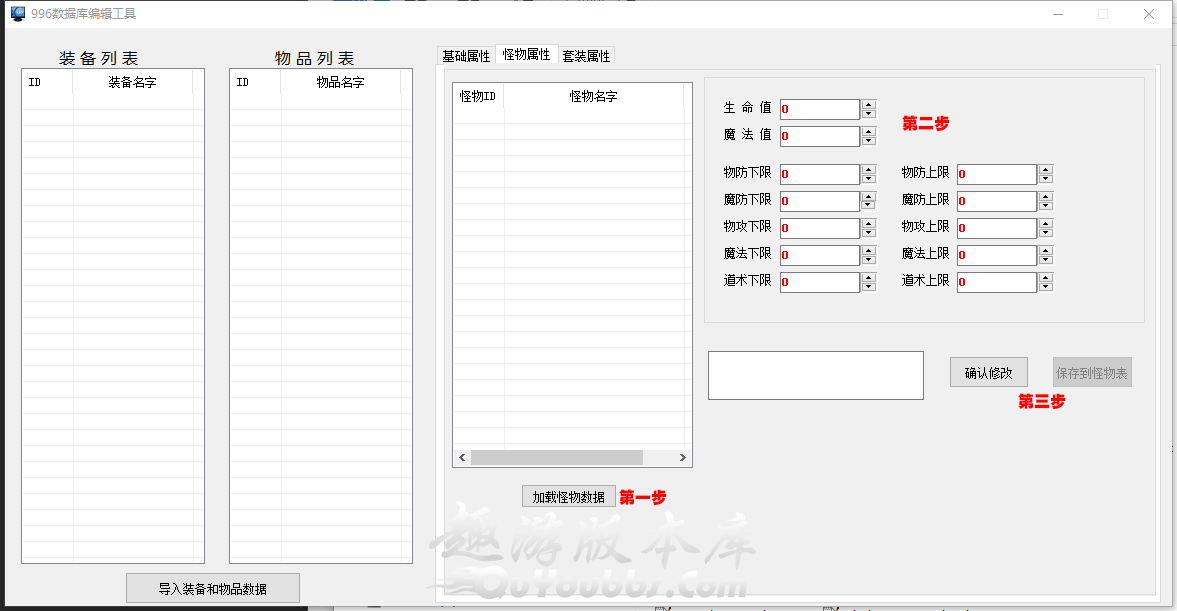Click the 物品名字 column header
This screenshot has height=611, width=1177.
(340, 82)
